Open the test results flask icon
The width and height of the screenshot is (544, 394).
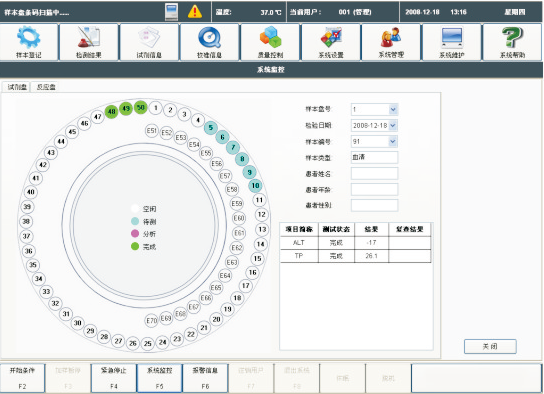89,42
